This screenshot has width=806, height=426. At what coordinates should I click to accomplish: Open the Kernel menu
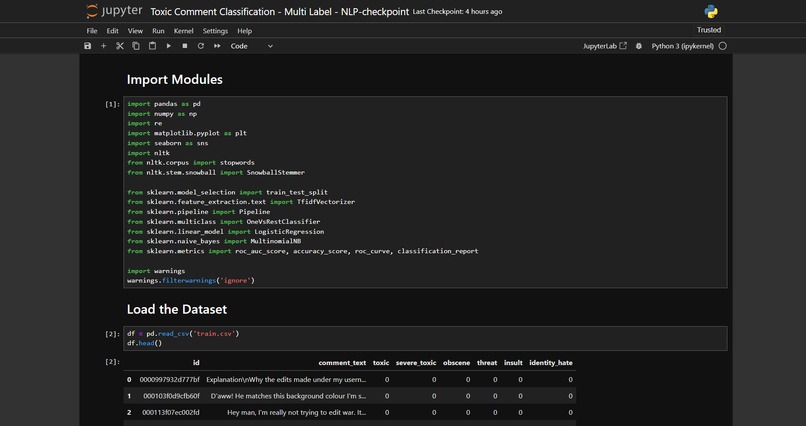pyautogui.click(x=184, y=31)
